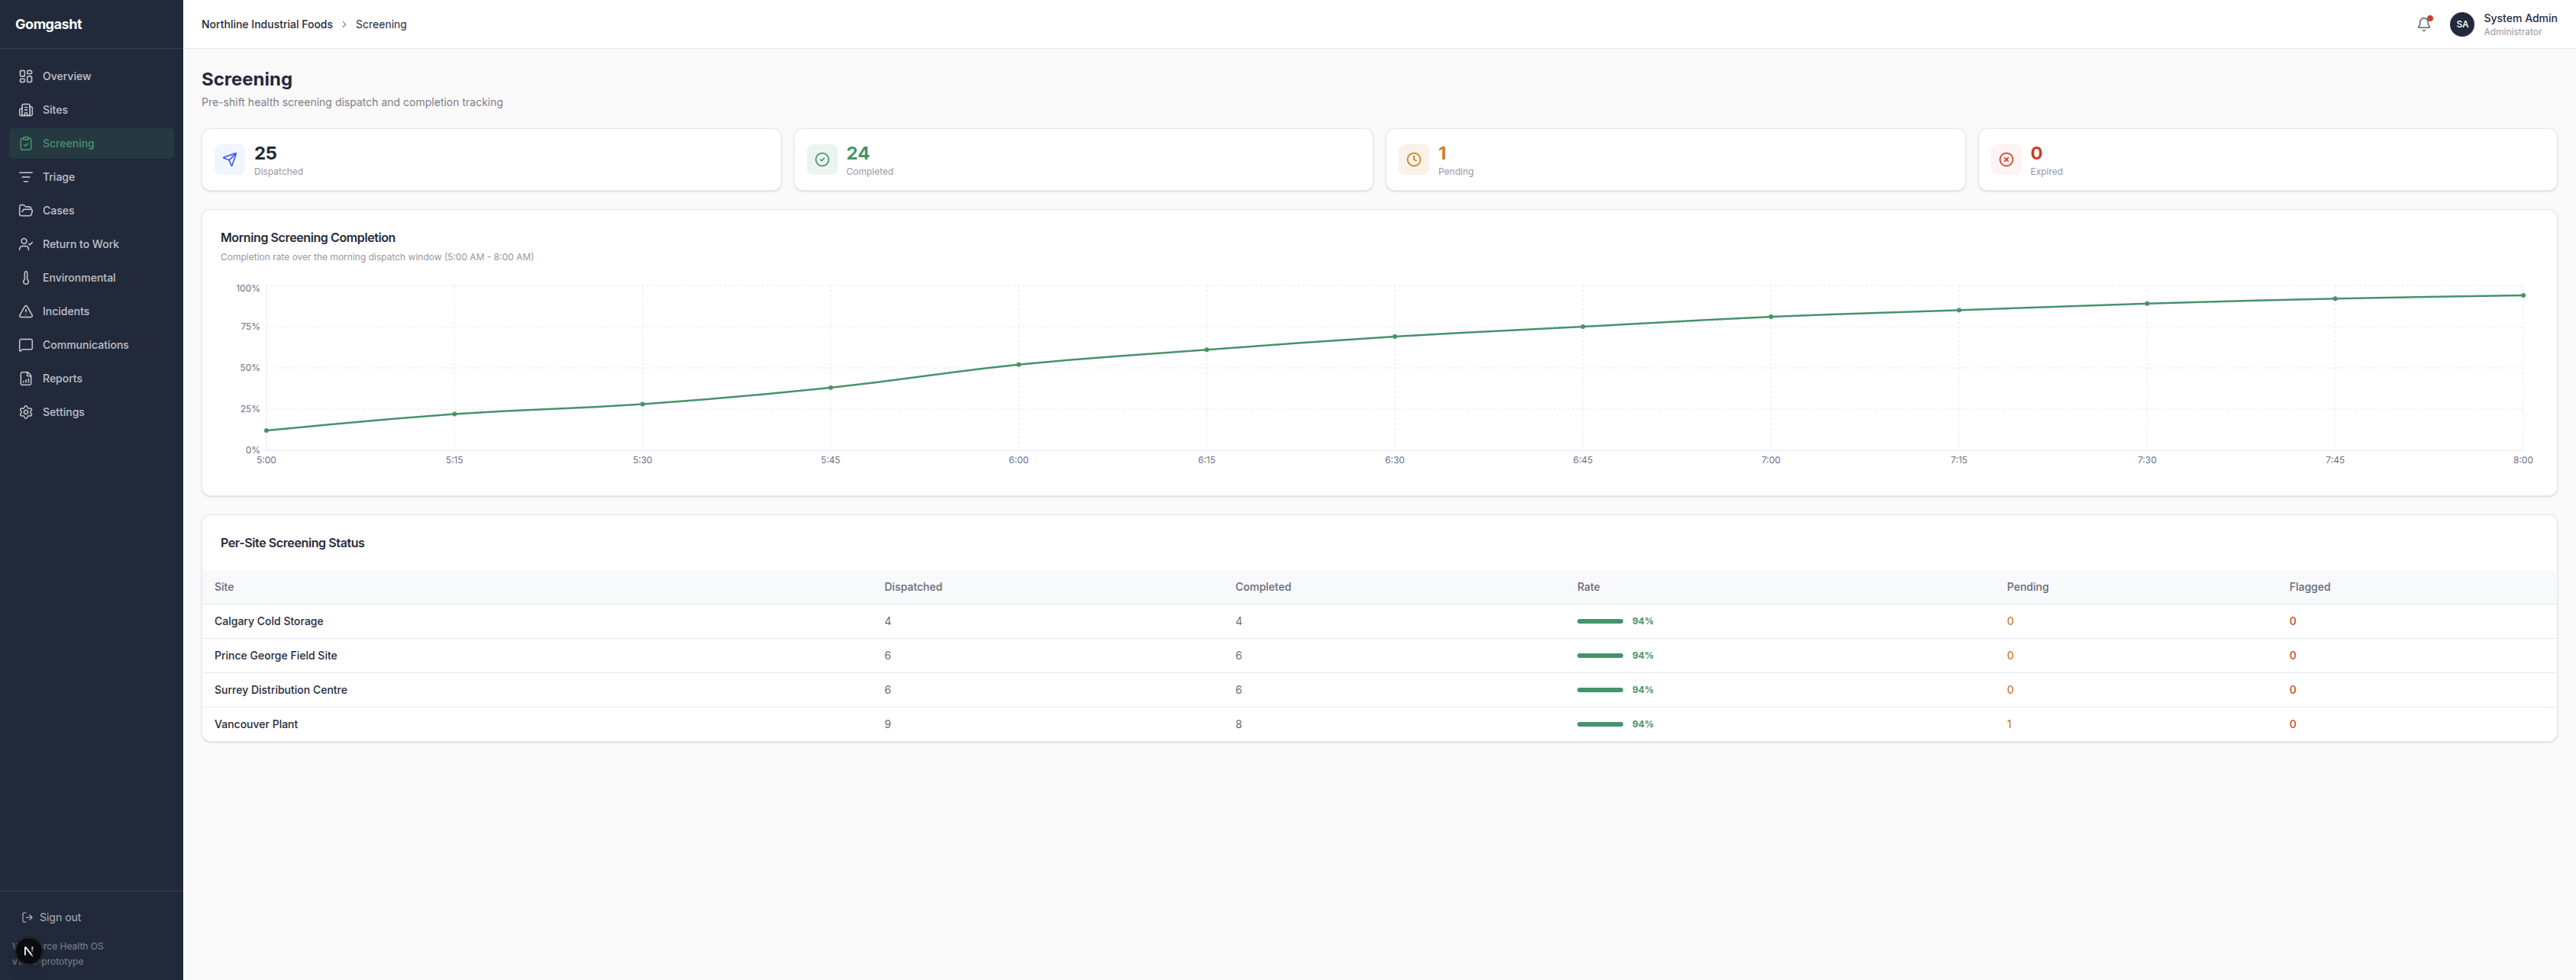Go to Sites menu item
Viewport: 2576px width, 980px height.
[x=92, y=110]
